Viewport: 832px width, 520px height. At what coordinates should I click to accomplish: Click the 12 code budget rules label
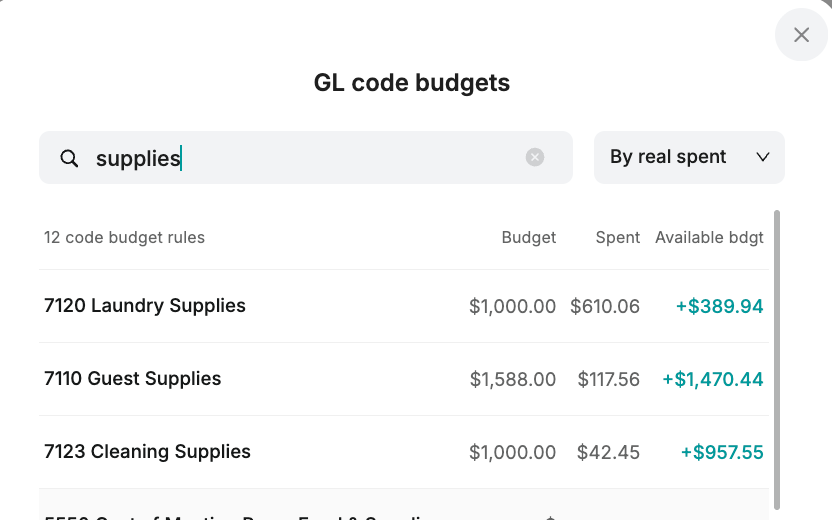point(124,237)
